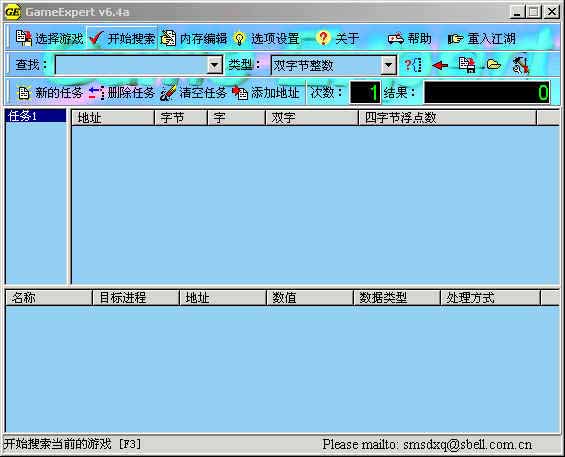
Task: Click the 关于 about question mark
Action: (323, 38)
